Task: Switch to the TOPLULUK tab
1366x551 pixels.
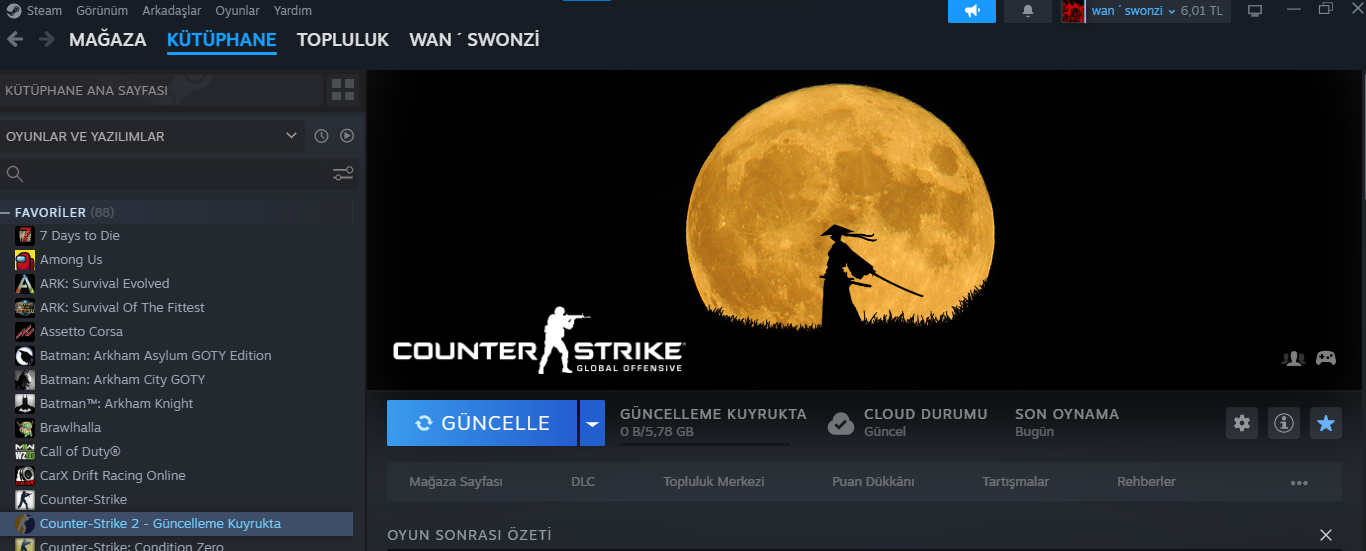Action: coord(343,40)
